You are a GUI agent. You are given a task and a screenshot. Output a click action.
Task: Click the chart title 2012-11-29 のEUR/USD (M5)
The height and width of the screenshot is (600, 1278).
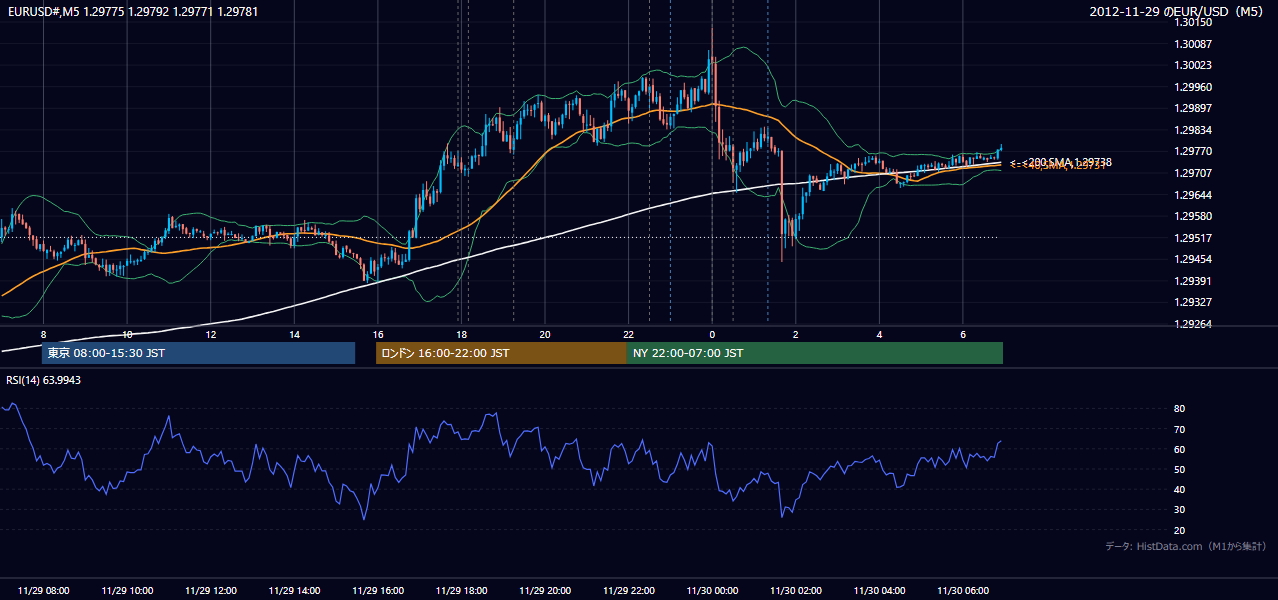pos(1178,11)
